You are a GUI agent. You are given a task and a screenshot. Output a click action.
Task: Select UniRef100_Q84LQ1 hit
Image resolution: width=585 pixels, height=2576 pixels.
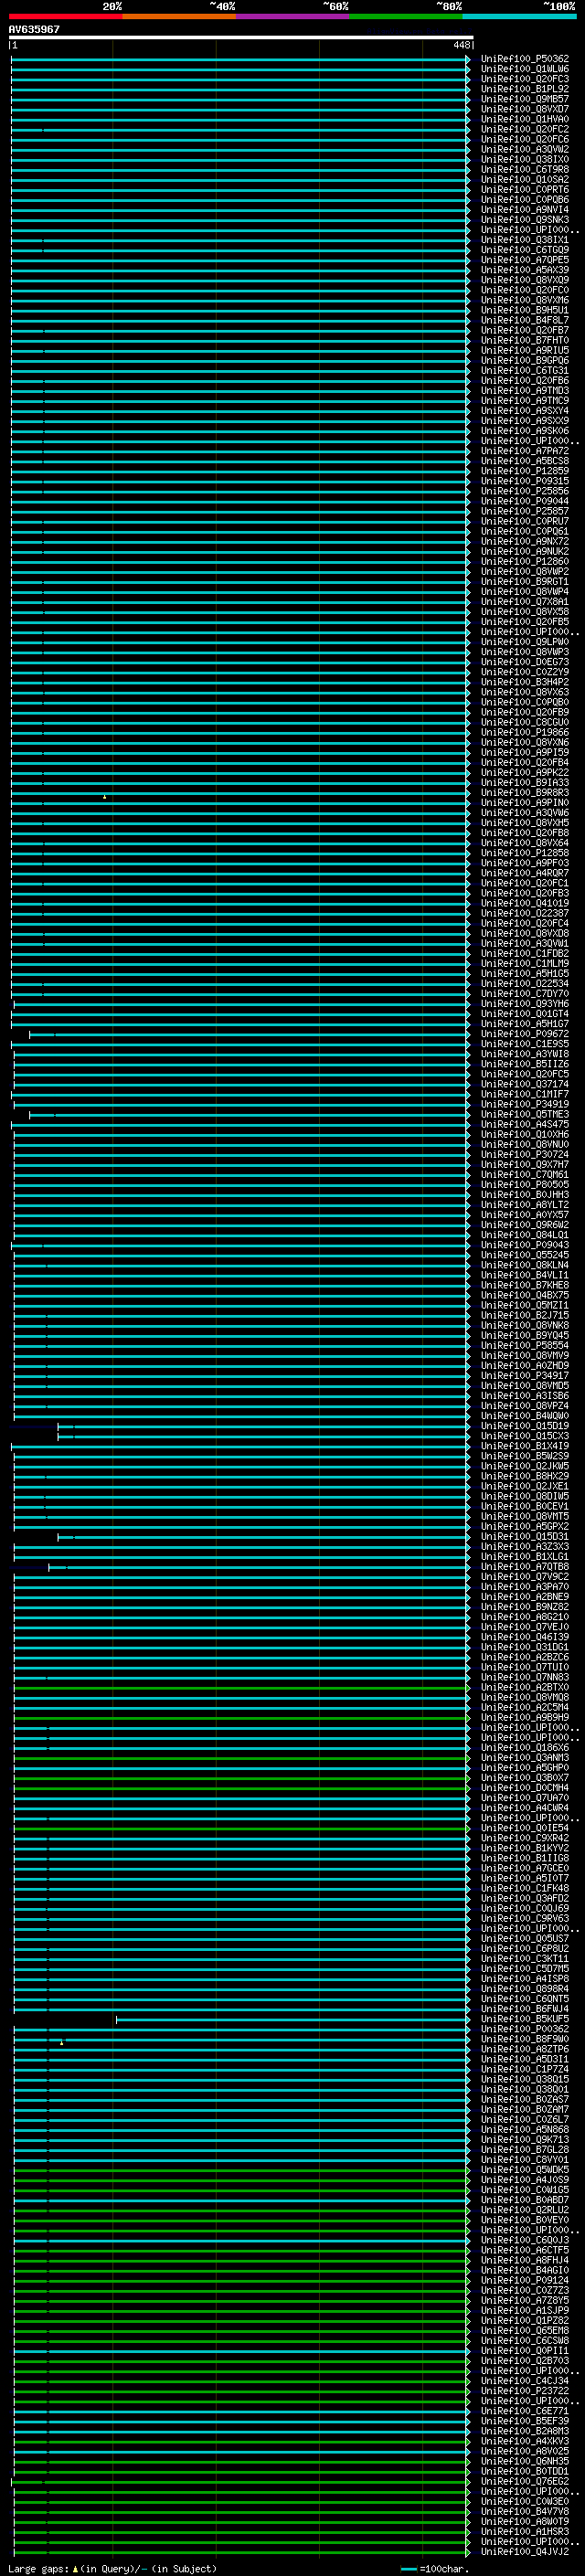(525, 1235)
